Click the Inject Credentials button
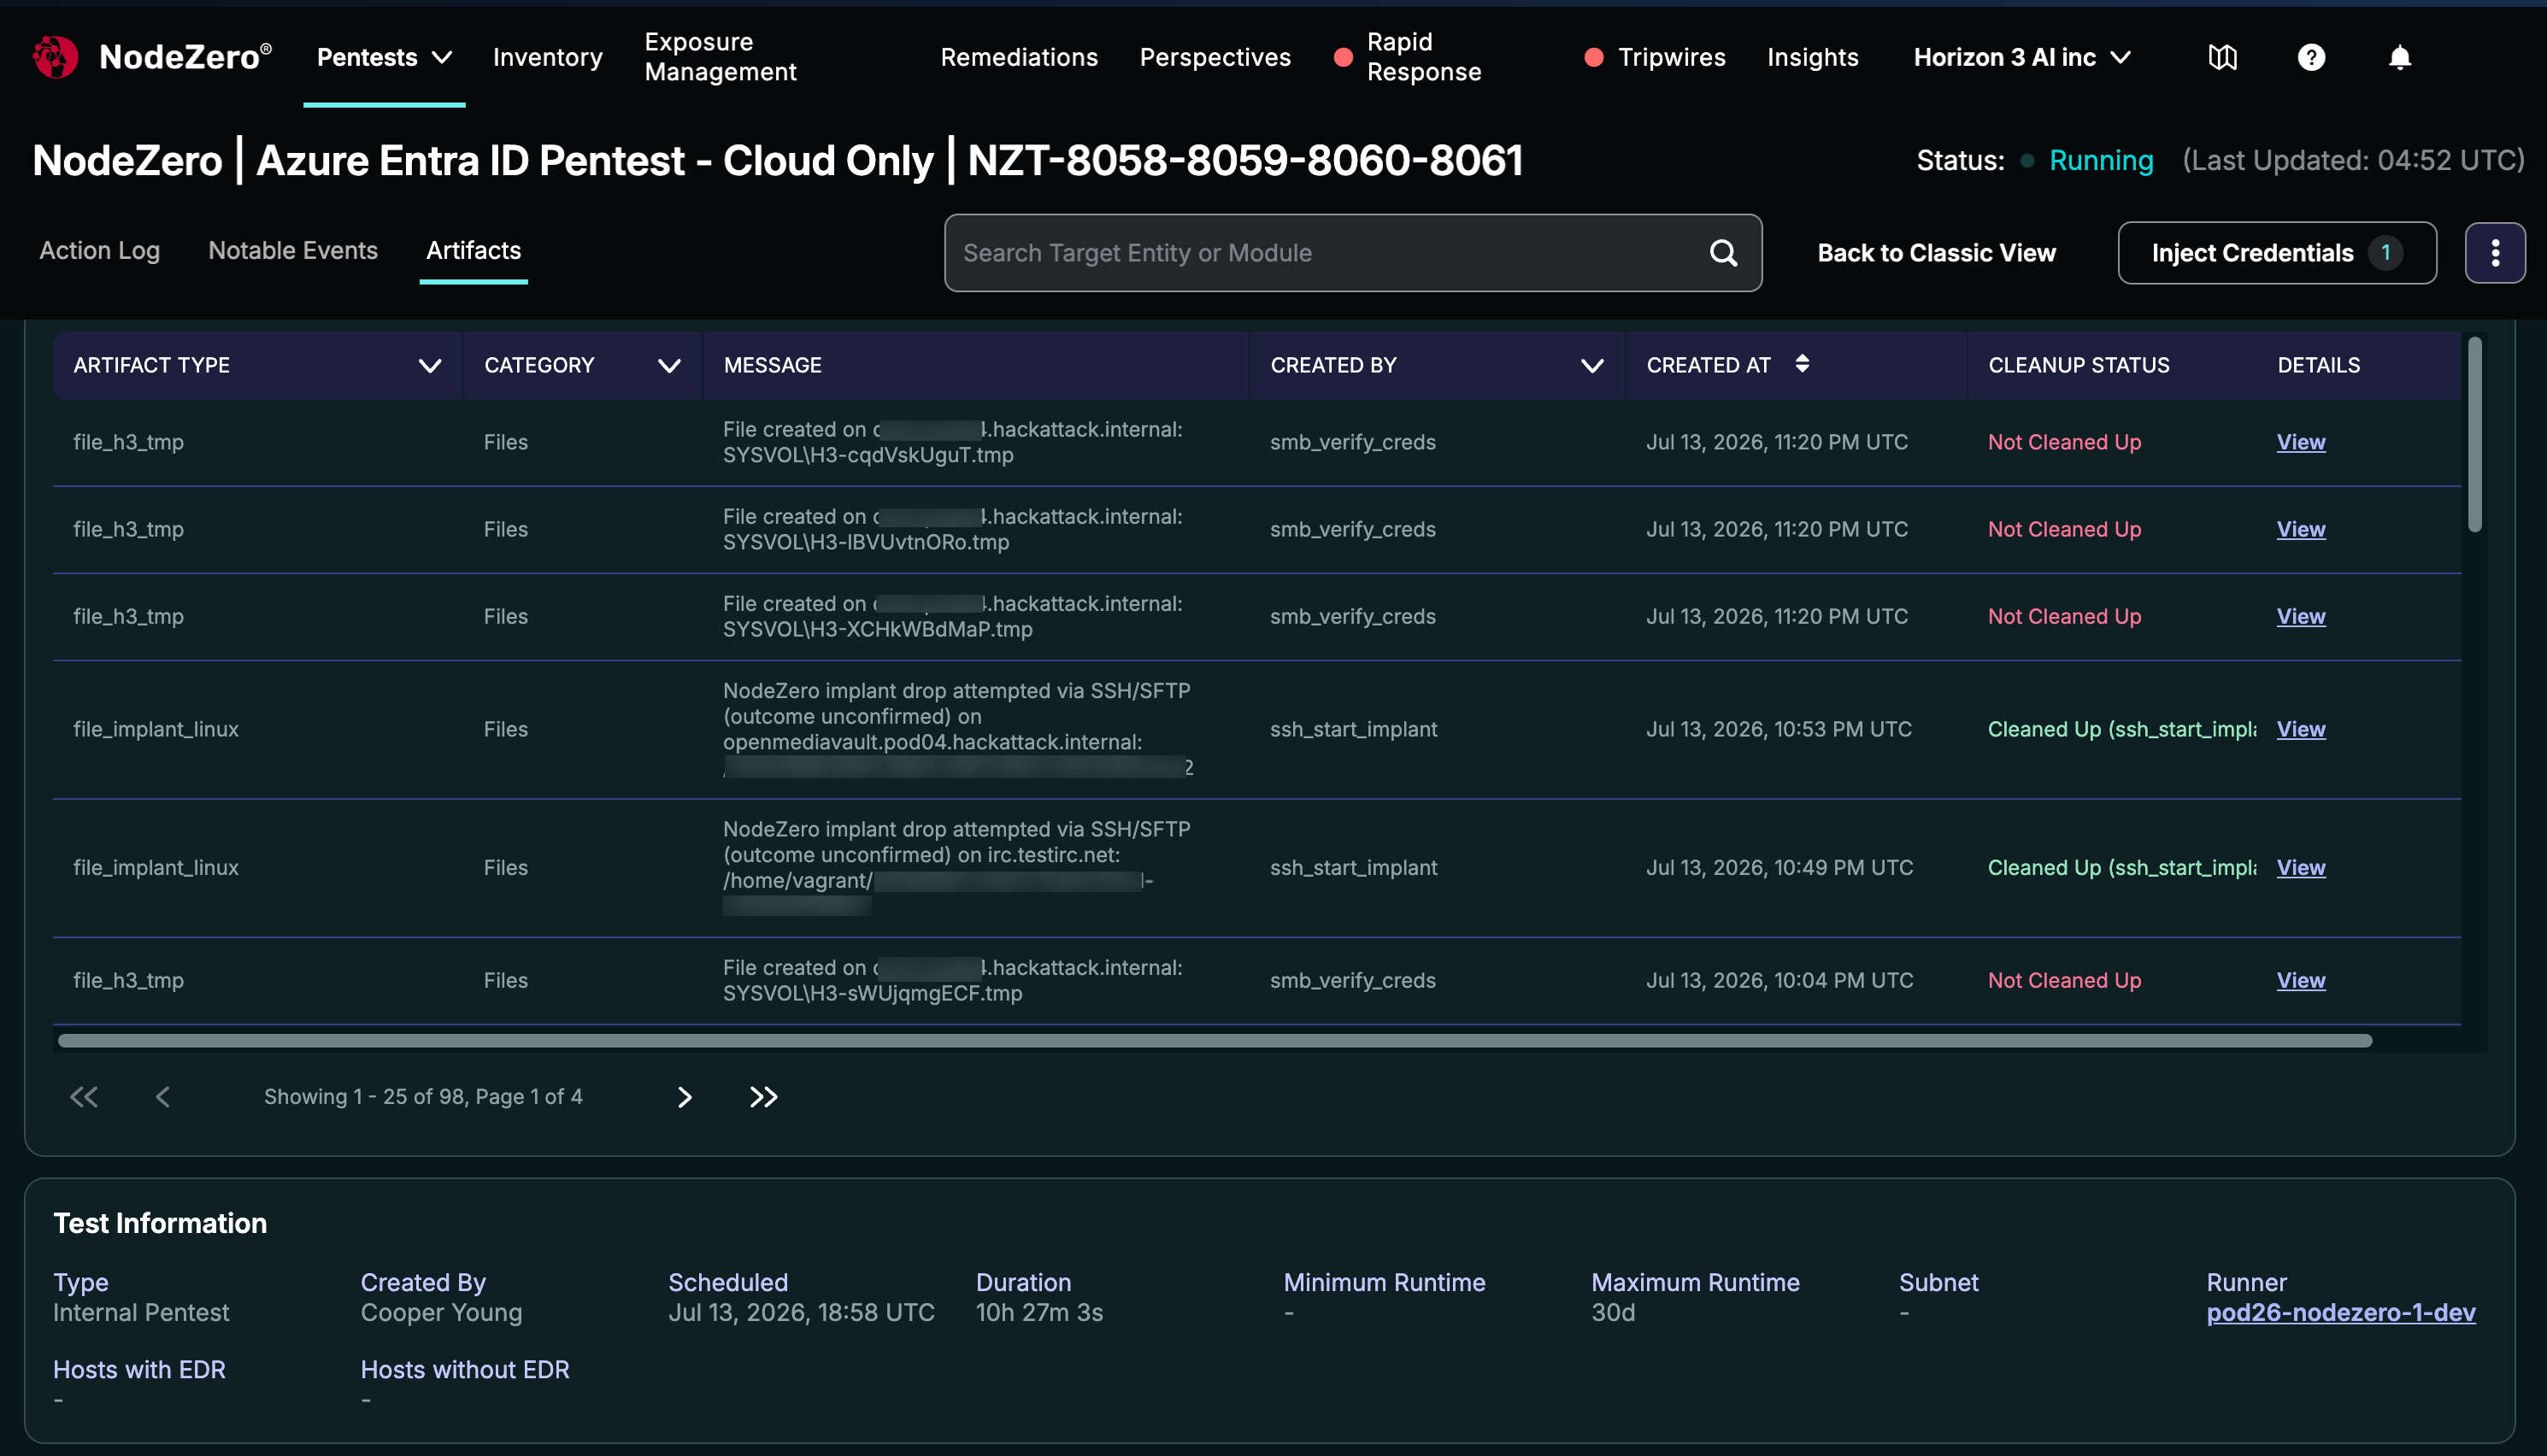 pos(2276,253)
